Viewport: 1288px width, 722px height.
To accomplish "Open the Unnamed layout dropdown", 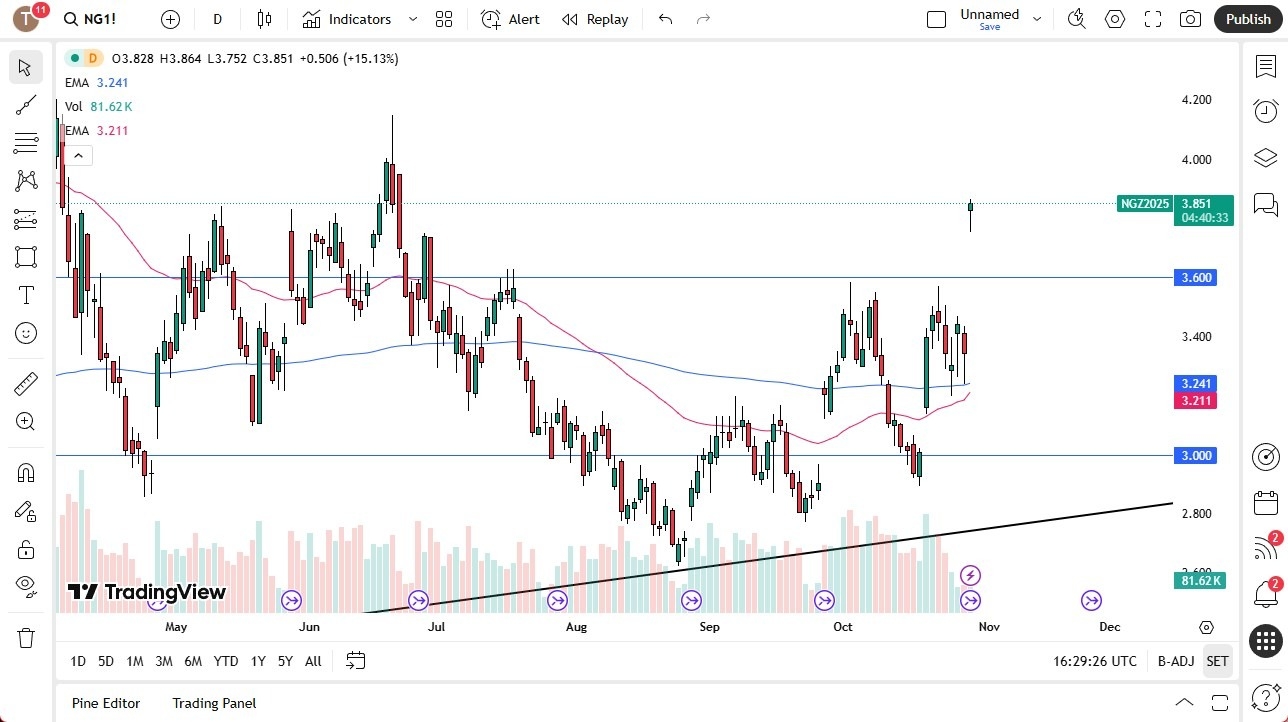I will point(1037,18).
